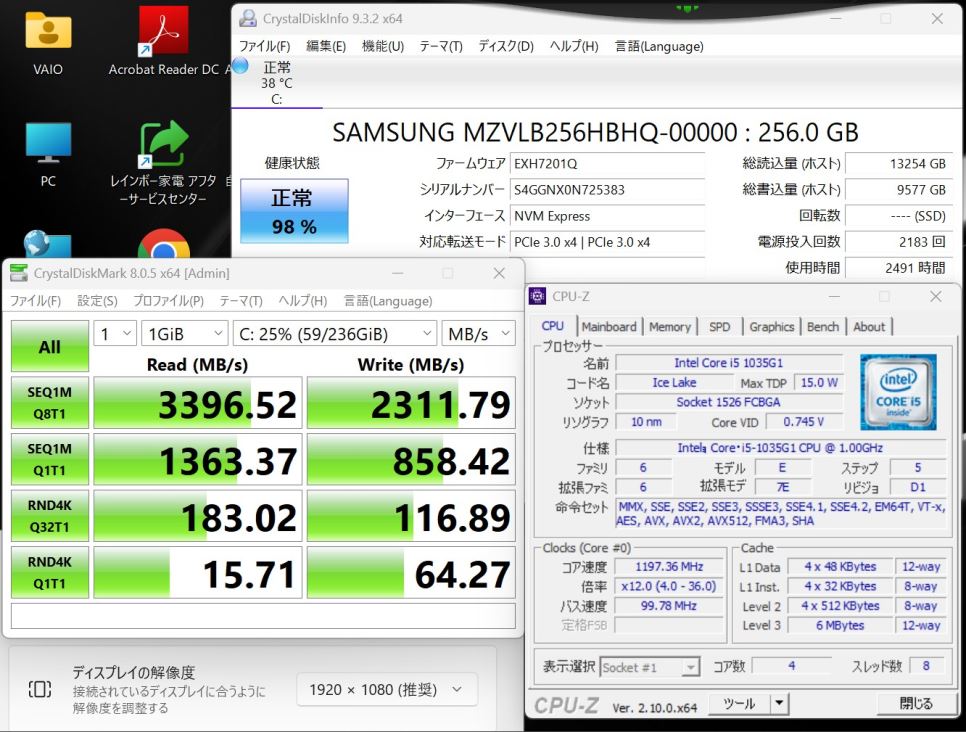Open テーマ(T) menu in CrystalDiskInfo
966x732 pixels.
pyautogui.click(x=441, y=46)
